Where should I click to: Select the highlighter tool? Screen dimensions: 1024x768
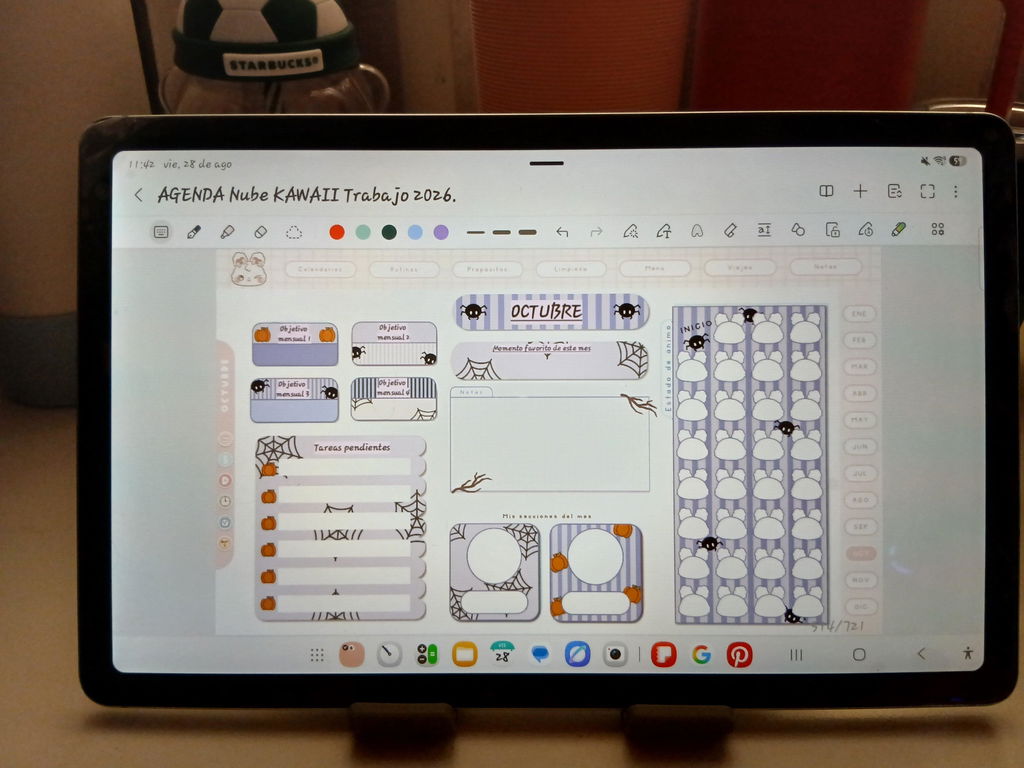(x=227, y=232)
